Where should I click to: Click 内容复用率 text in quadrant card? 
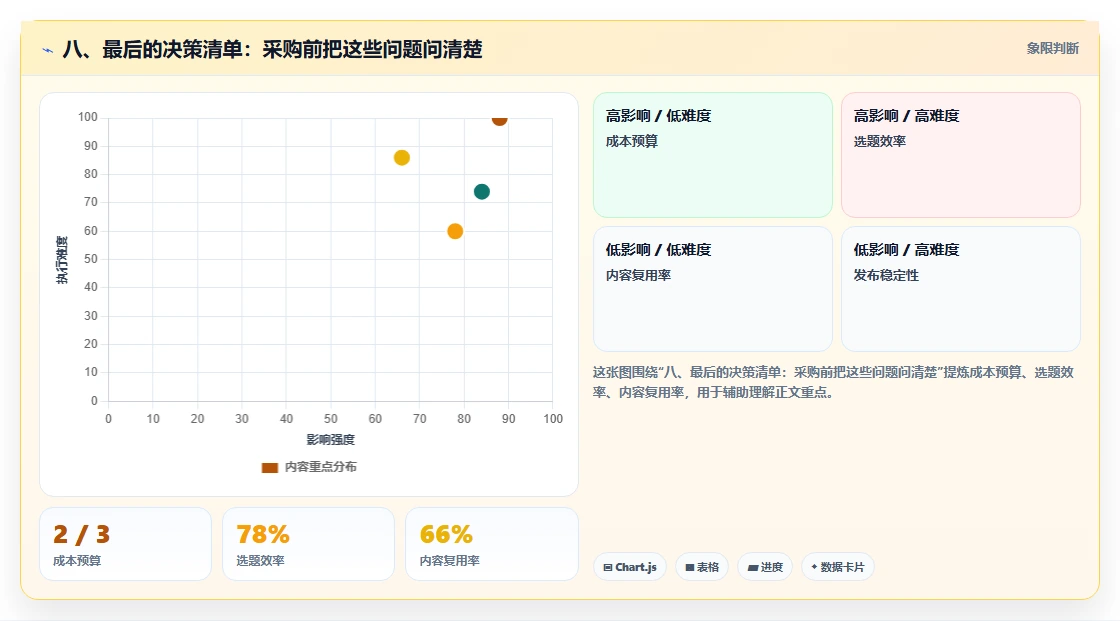tap(639, 275)
